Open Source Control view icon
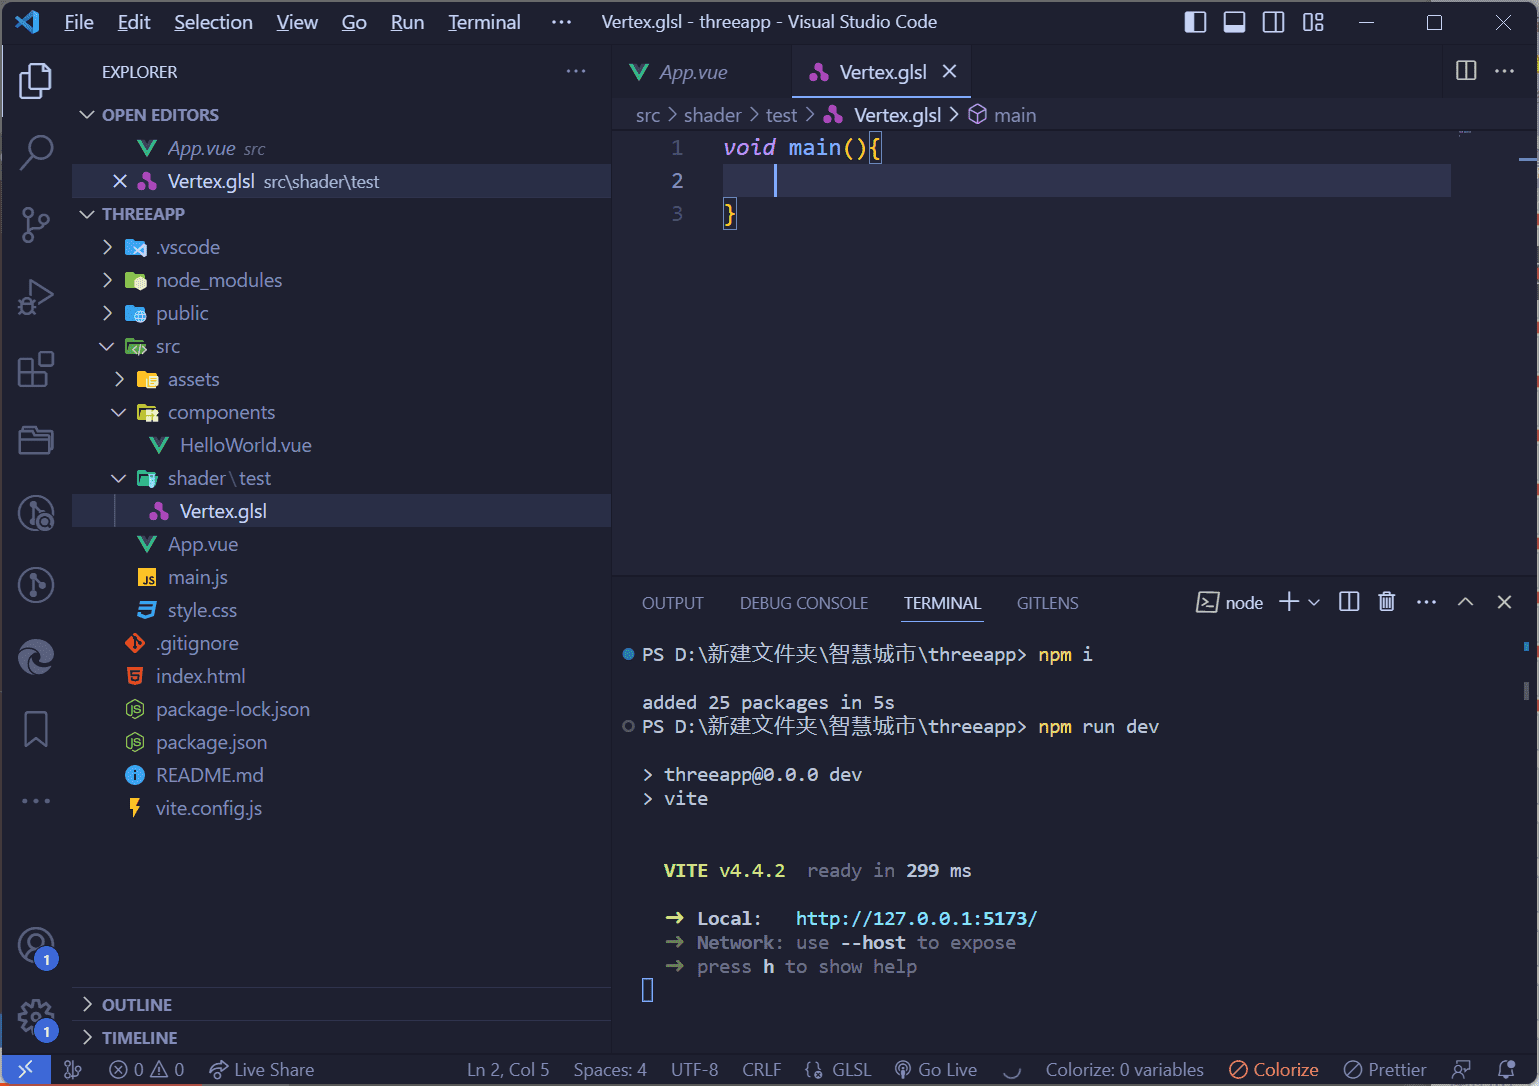This screenshot has height=1086, width=1539. 36,224
